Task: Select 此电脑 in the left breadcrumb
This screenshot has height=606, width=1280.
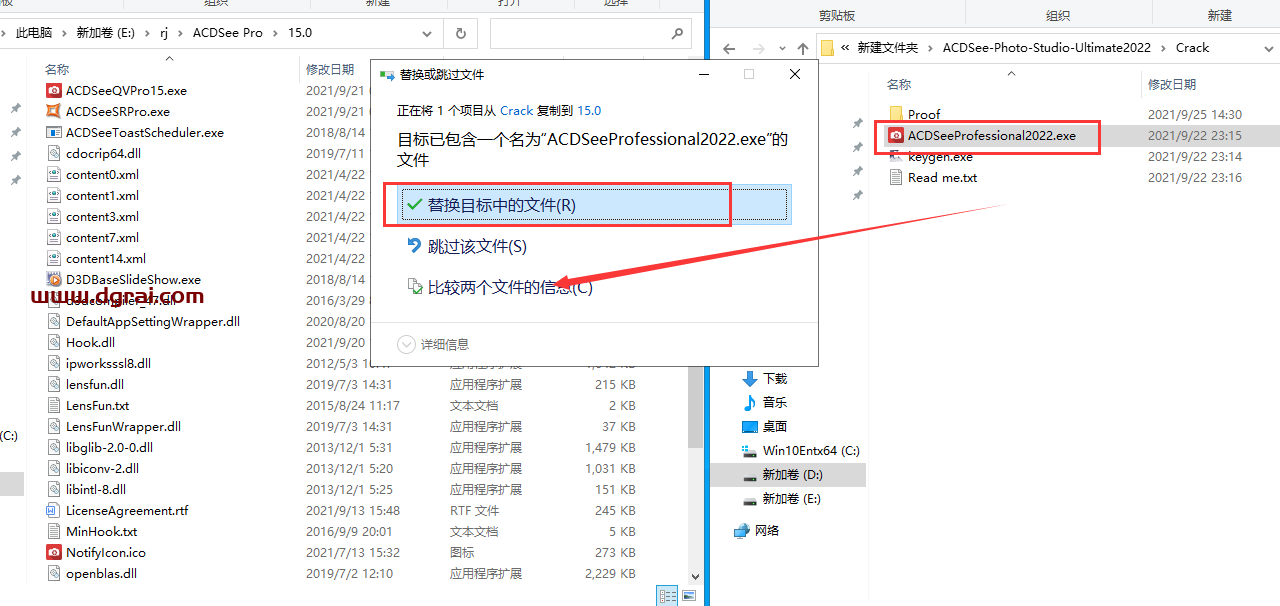Action: [x=35, y=33]
